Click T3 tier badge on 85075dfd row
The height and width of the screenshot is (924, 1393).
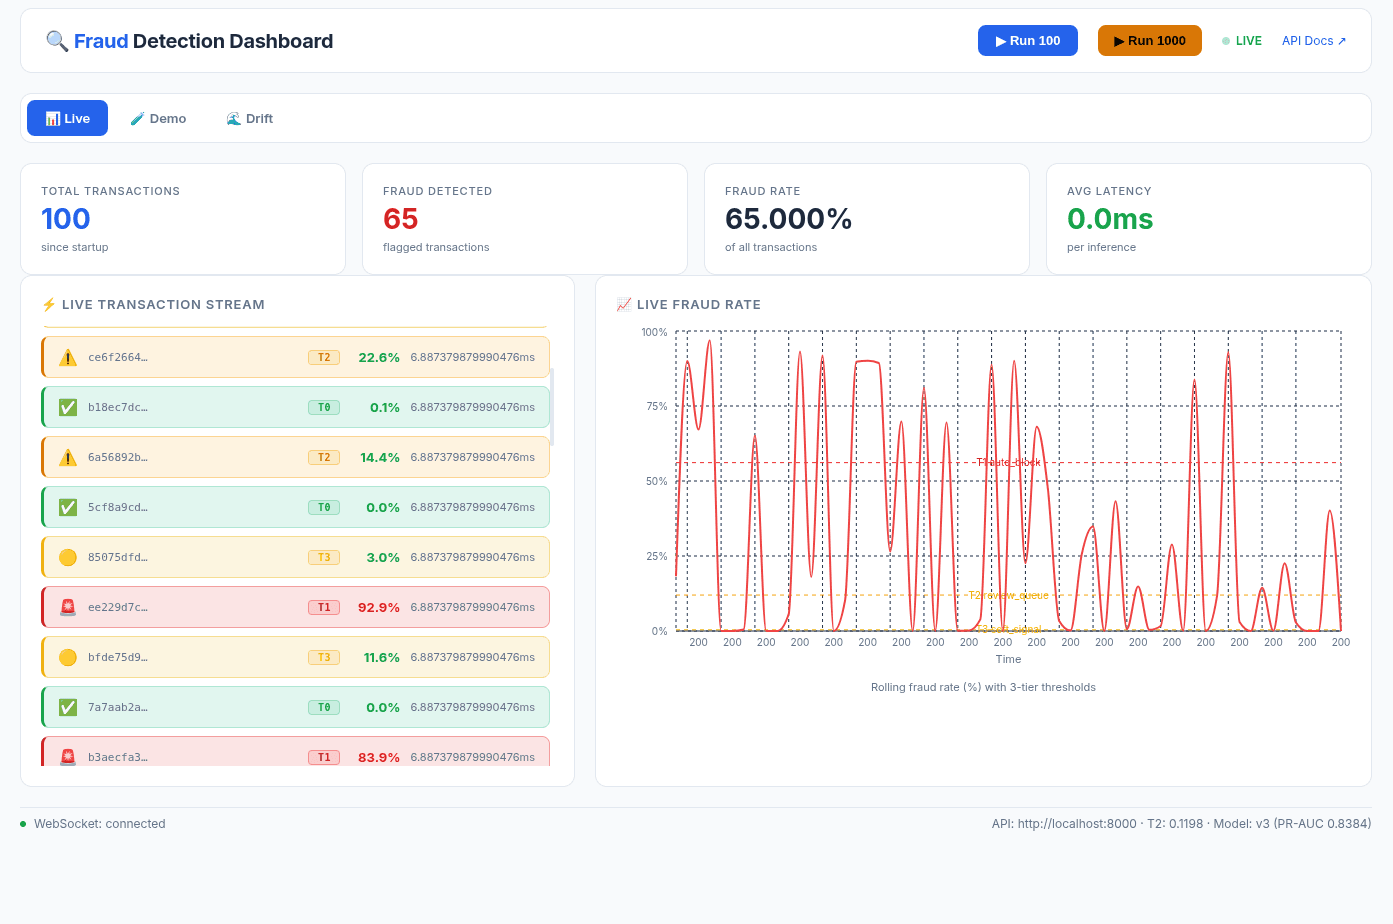tap(324, 557)
